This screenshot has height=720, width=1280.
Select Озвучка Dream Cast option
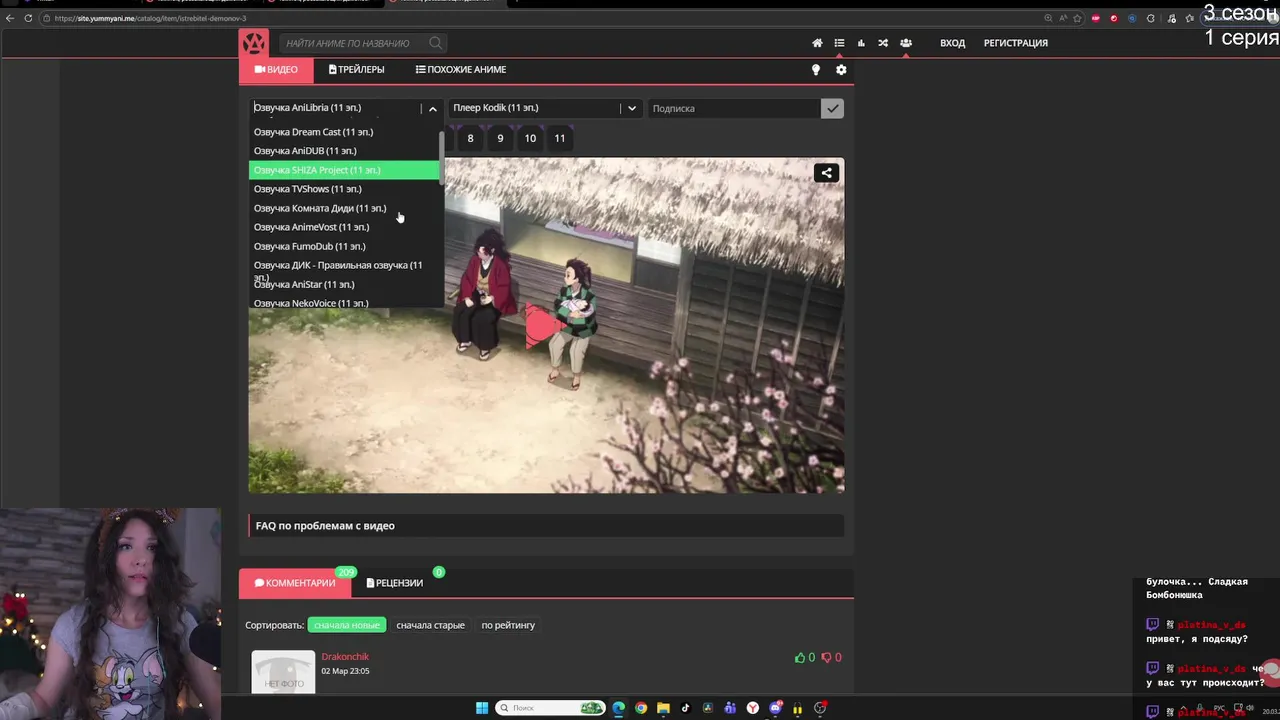click(x=343, y=132)
